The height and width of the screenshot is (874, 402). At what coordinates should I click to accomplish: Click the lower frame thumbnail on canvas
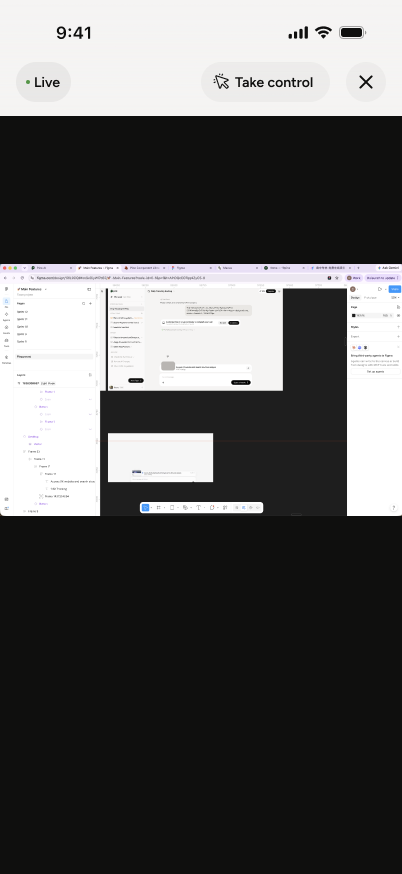[160, 457]
